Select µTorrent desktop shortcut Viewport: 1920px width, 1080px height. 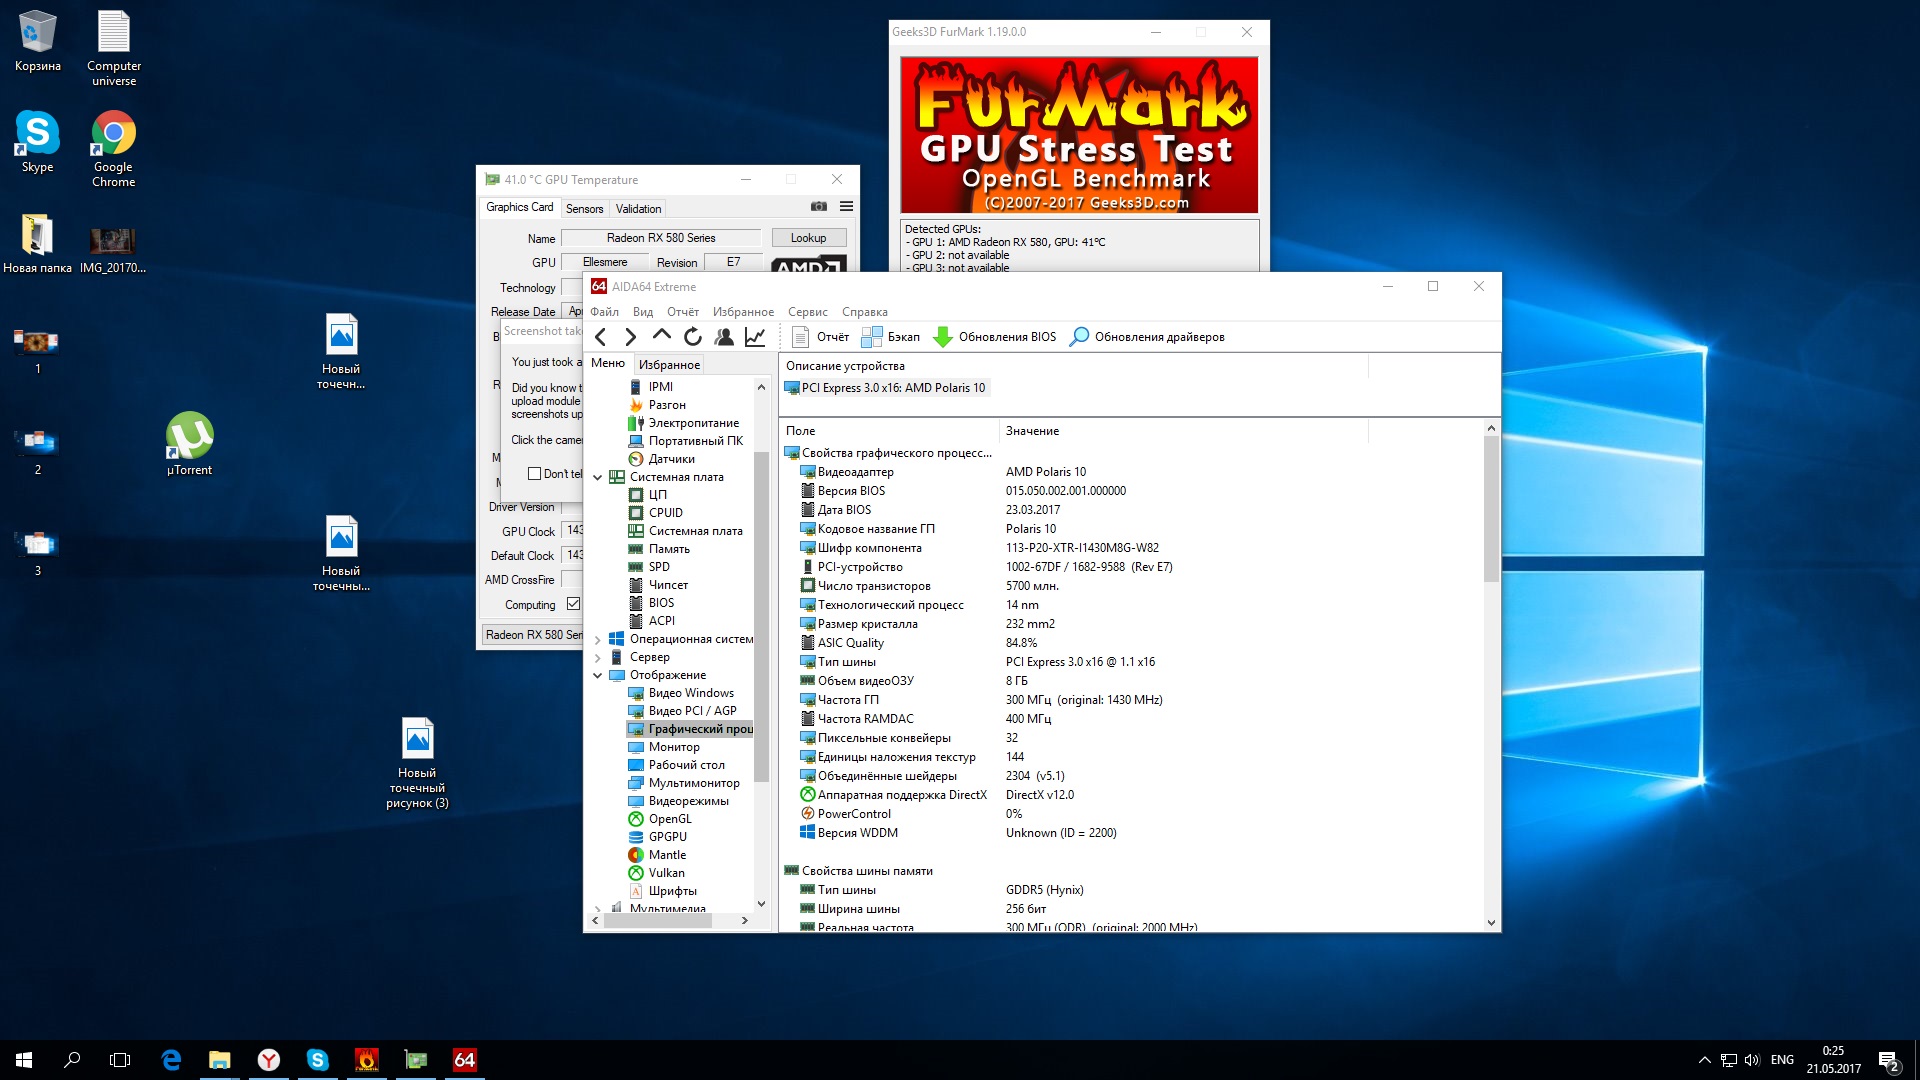(189, 444)
